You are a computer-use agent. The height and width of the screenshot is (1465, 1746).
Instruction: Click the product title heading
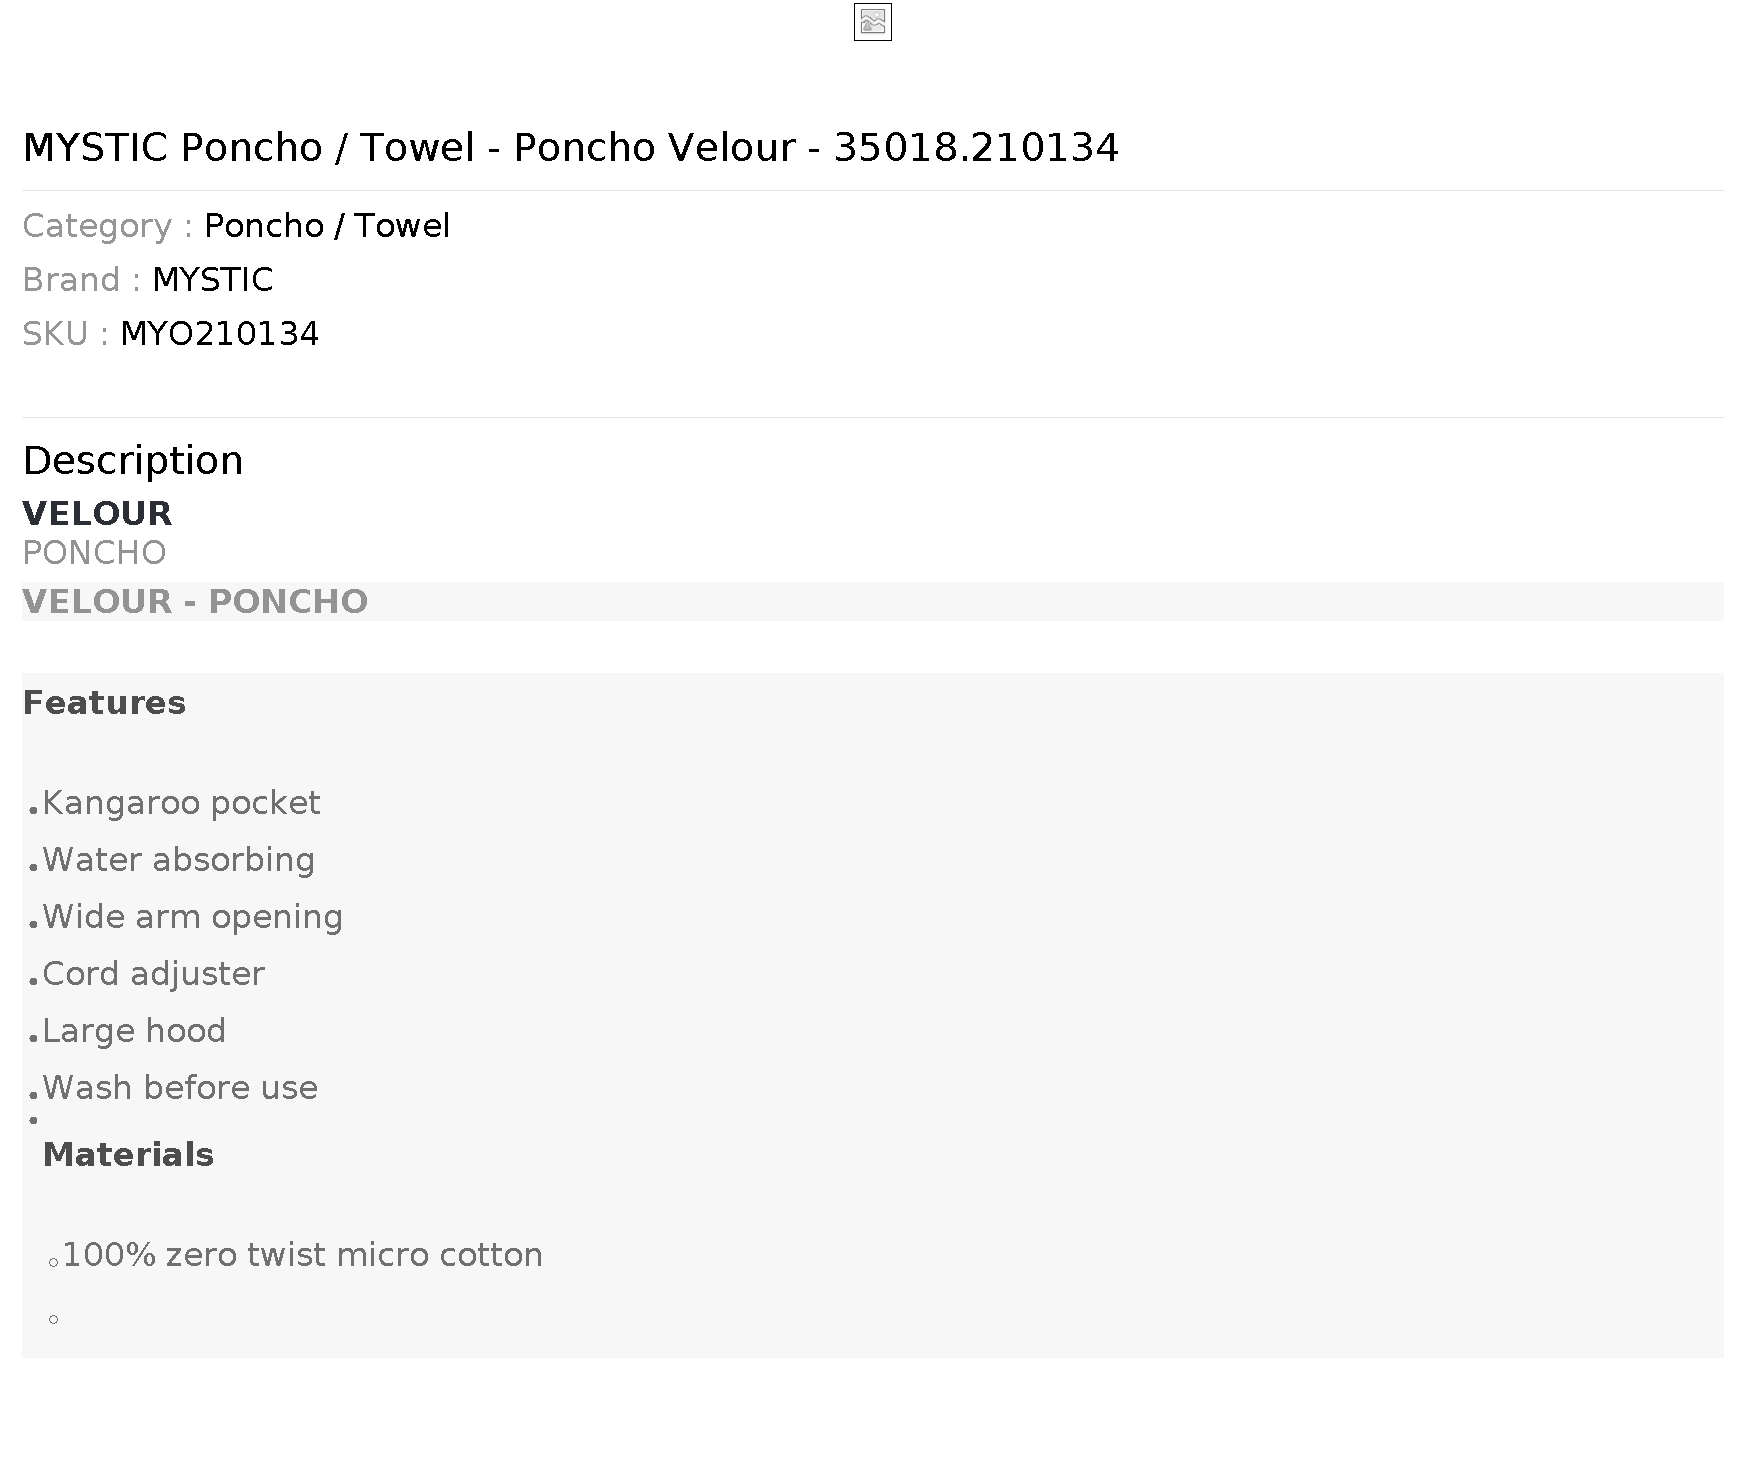(571, 148)
